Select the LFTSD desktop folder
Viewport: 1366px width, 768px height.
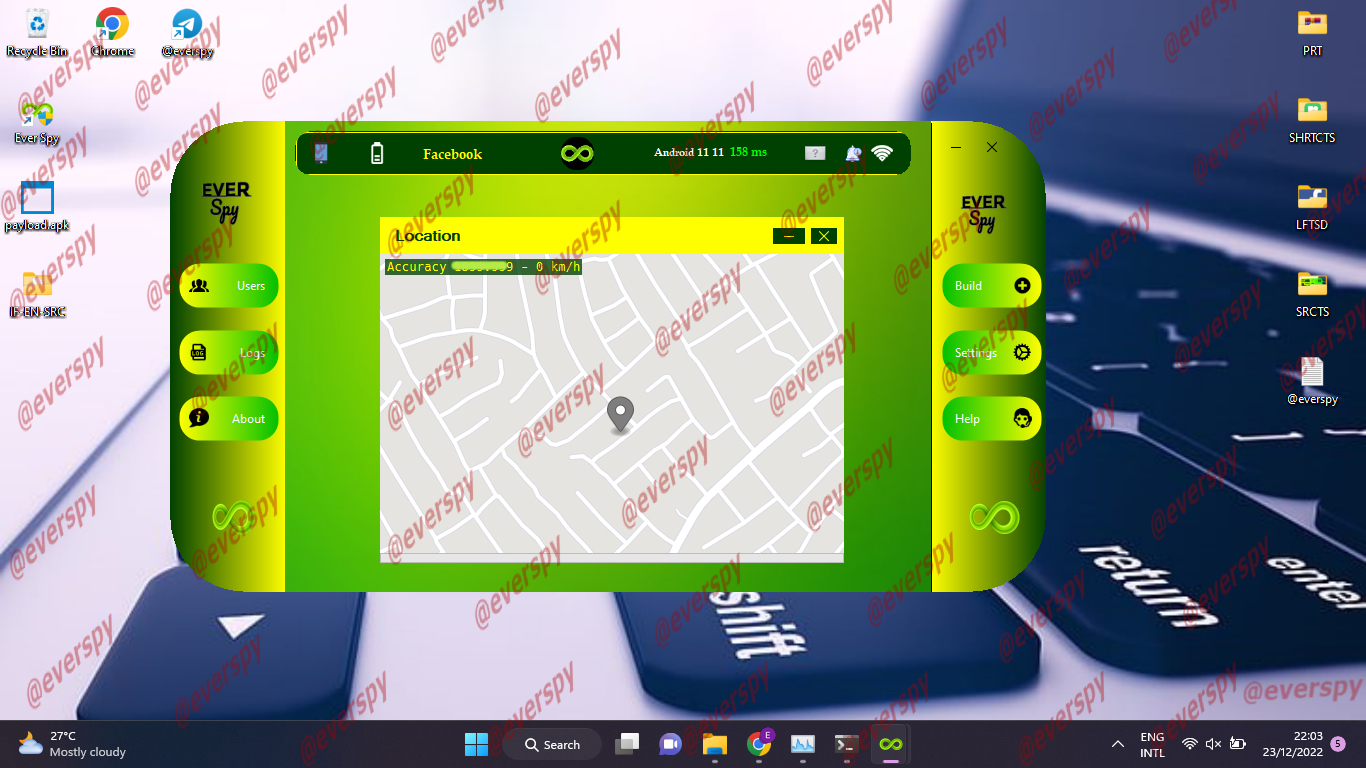pos(1312,206)
